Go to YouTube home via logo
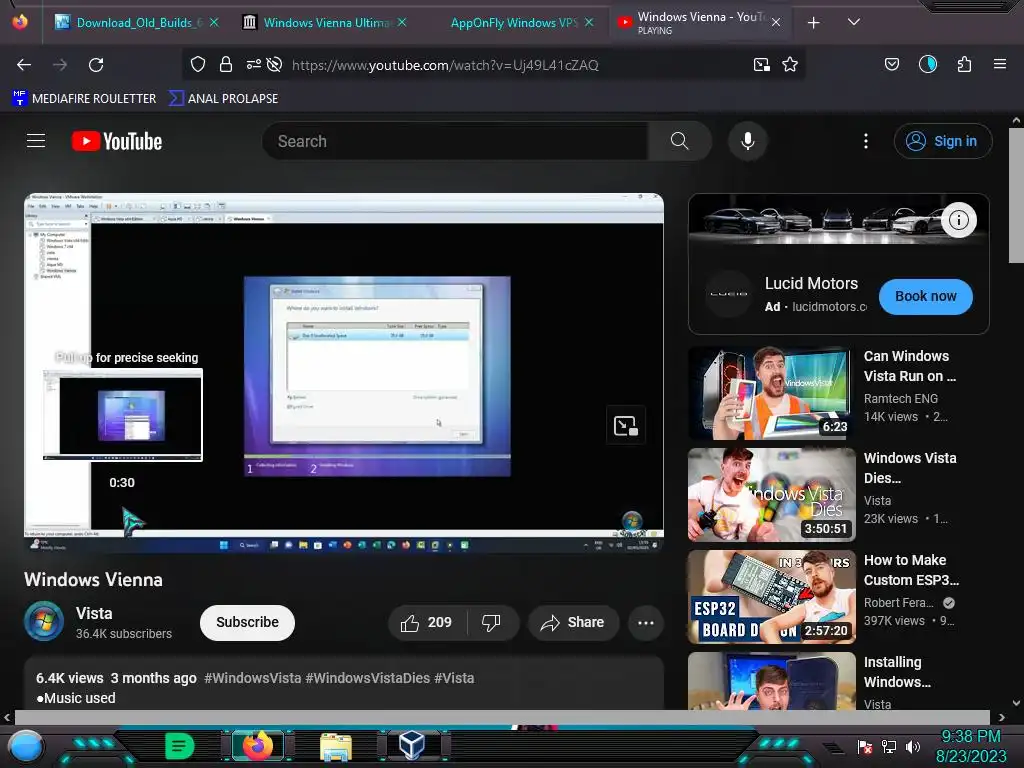 [117, 141]
